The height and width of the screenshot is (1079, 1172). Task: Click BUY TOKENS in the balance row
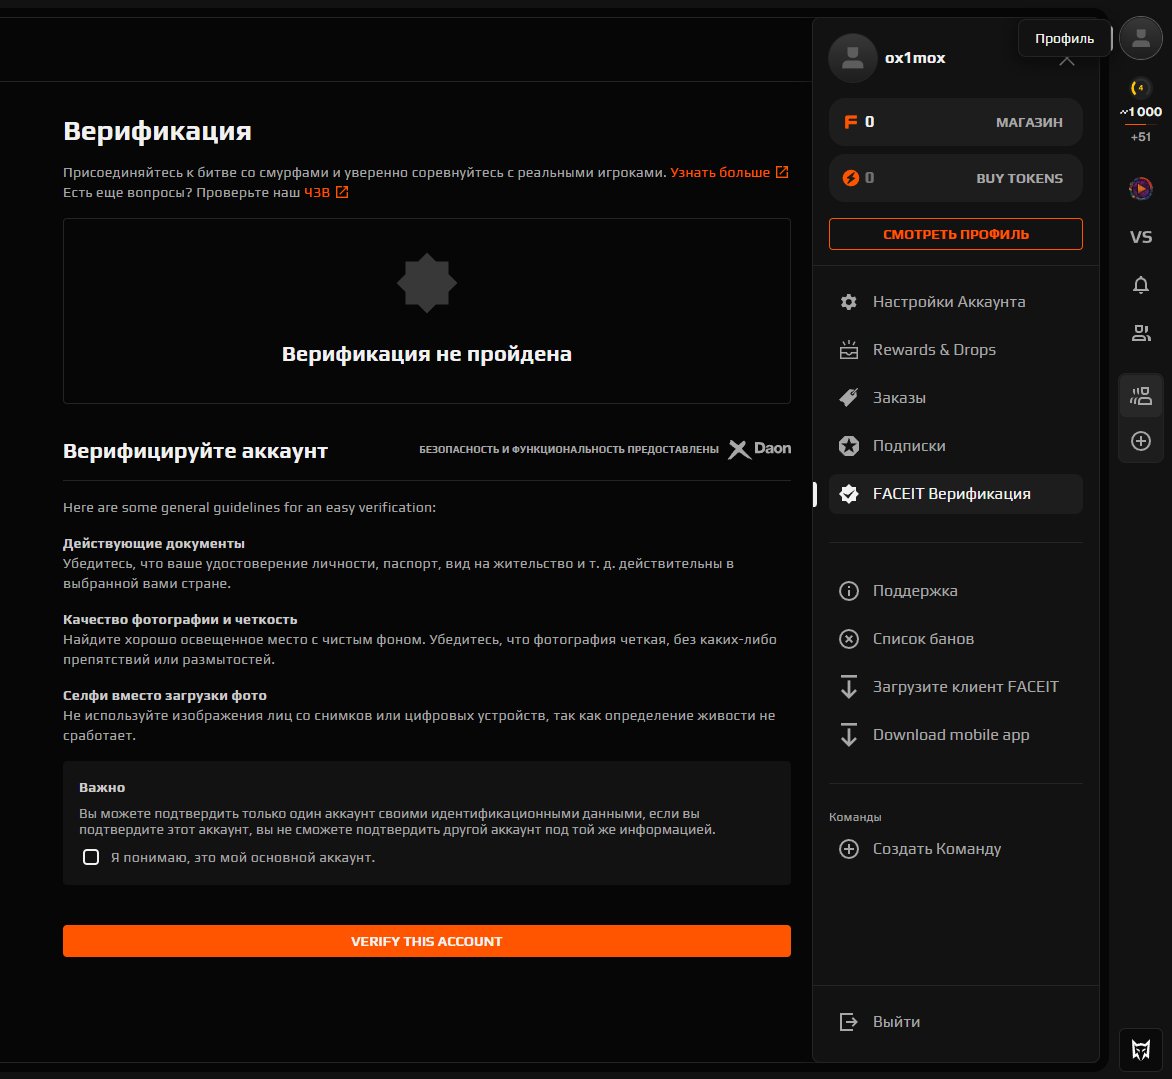click(x=1019, y=178)
